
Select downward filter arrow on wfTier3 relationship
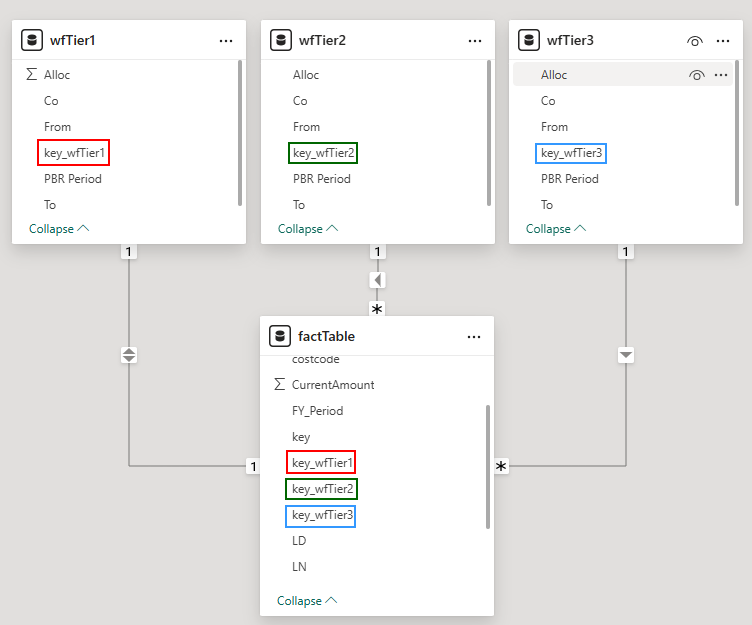click(626, 355)
